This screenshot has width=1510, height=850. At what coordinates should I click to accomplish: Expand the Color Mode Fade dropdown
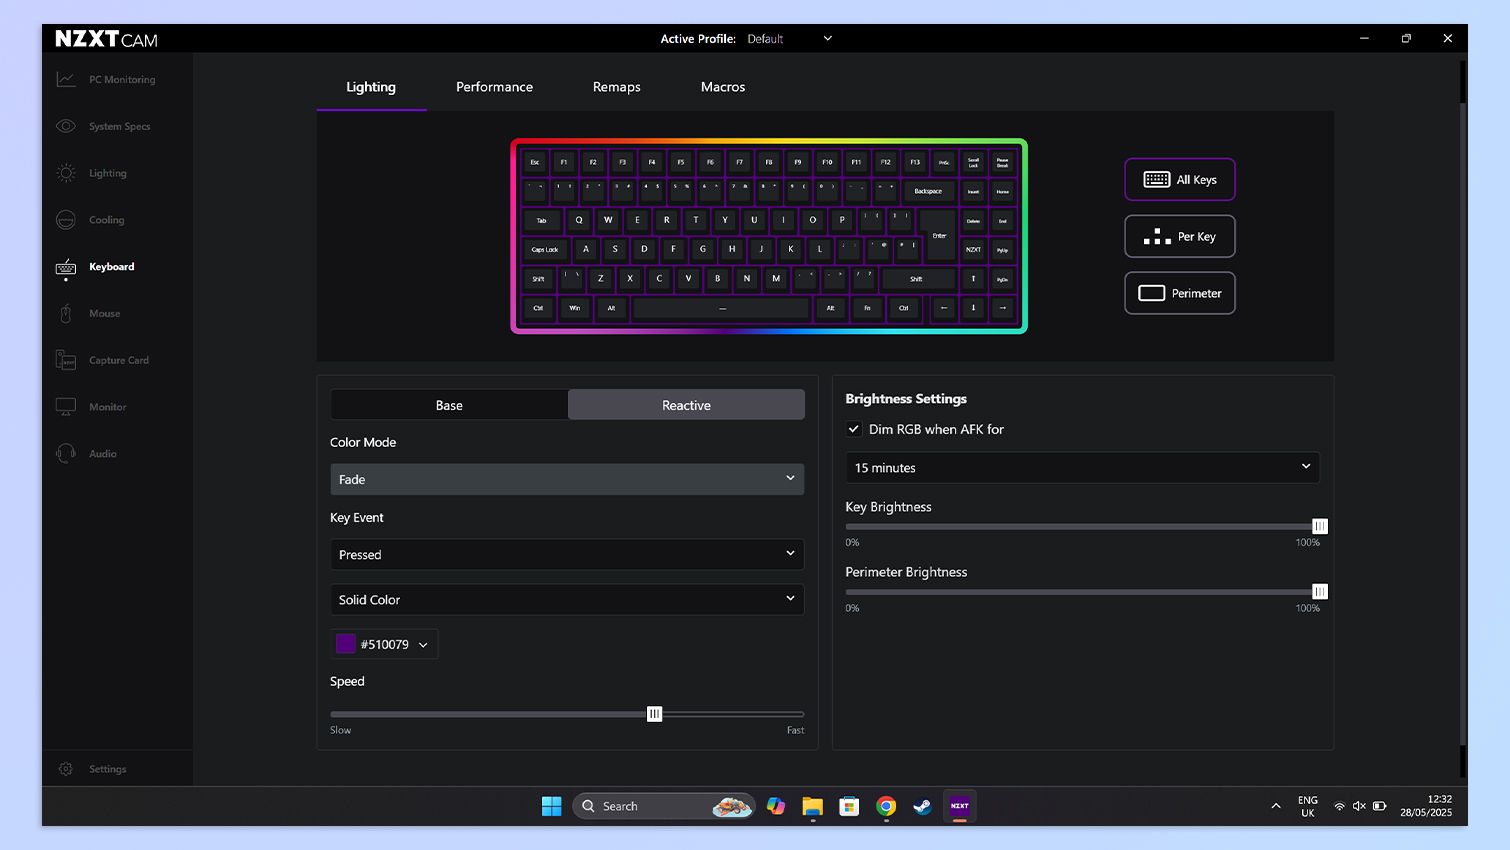[x=567, y=479]
